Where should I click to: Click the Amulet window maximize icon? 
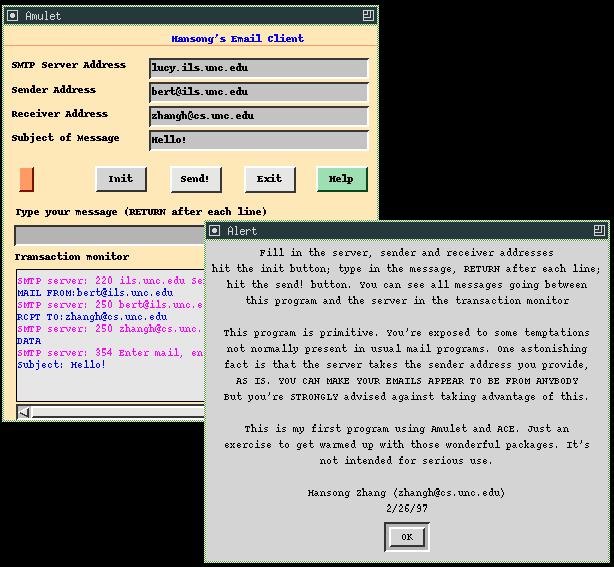click(369, 16)
